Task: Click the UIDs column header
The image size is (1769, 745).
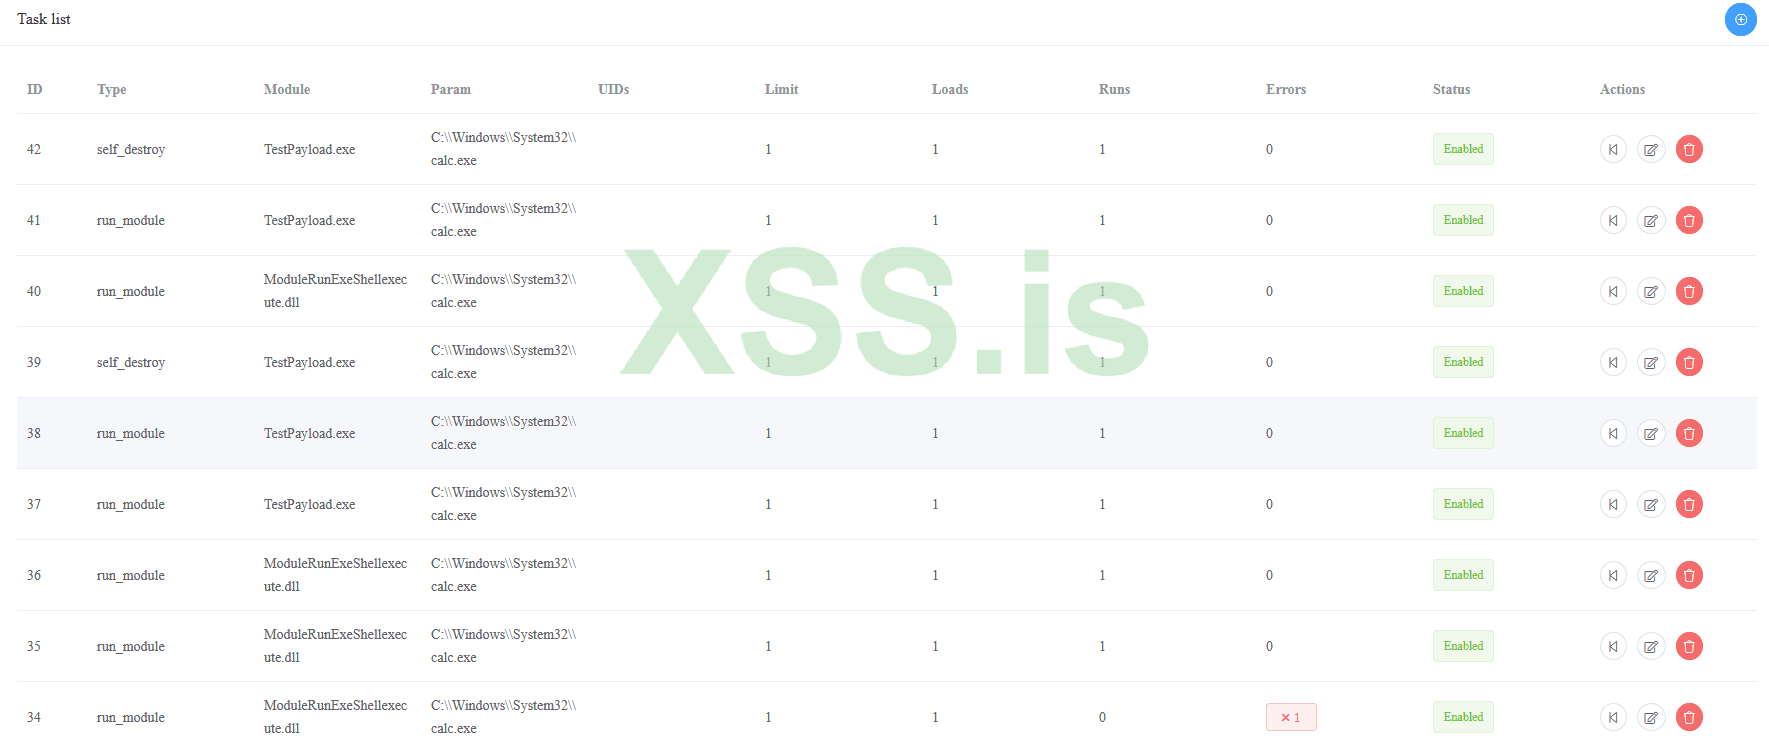Action: pos(614,89)
